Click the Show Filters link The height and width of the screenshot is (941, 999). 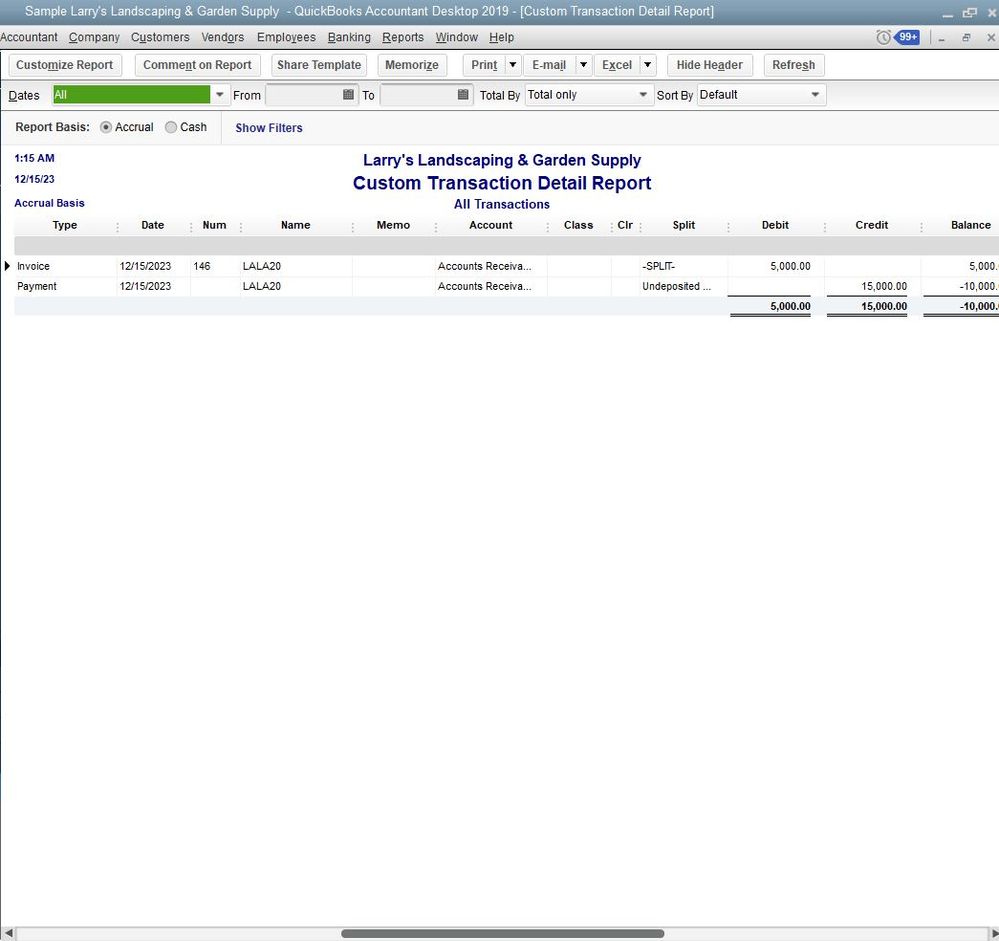click(269, 128)
